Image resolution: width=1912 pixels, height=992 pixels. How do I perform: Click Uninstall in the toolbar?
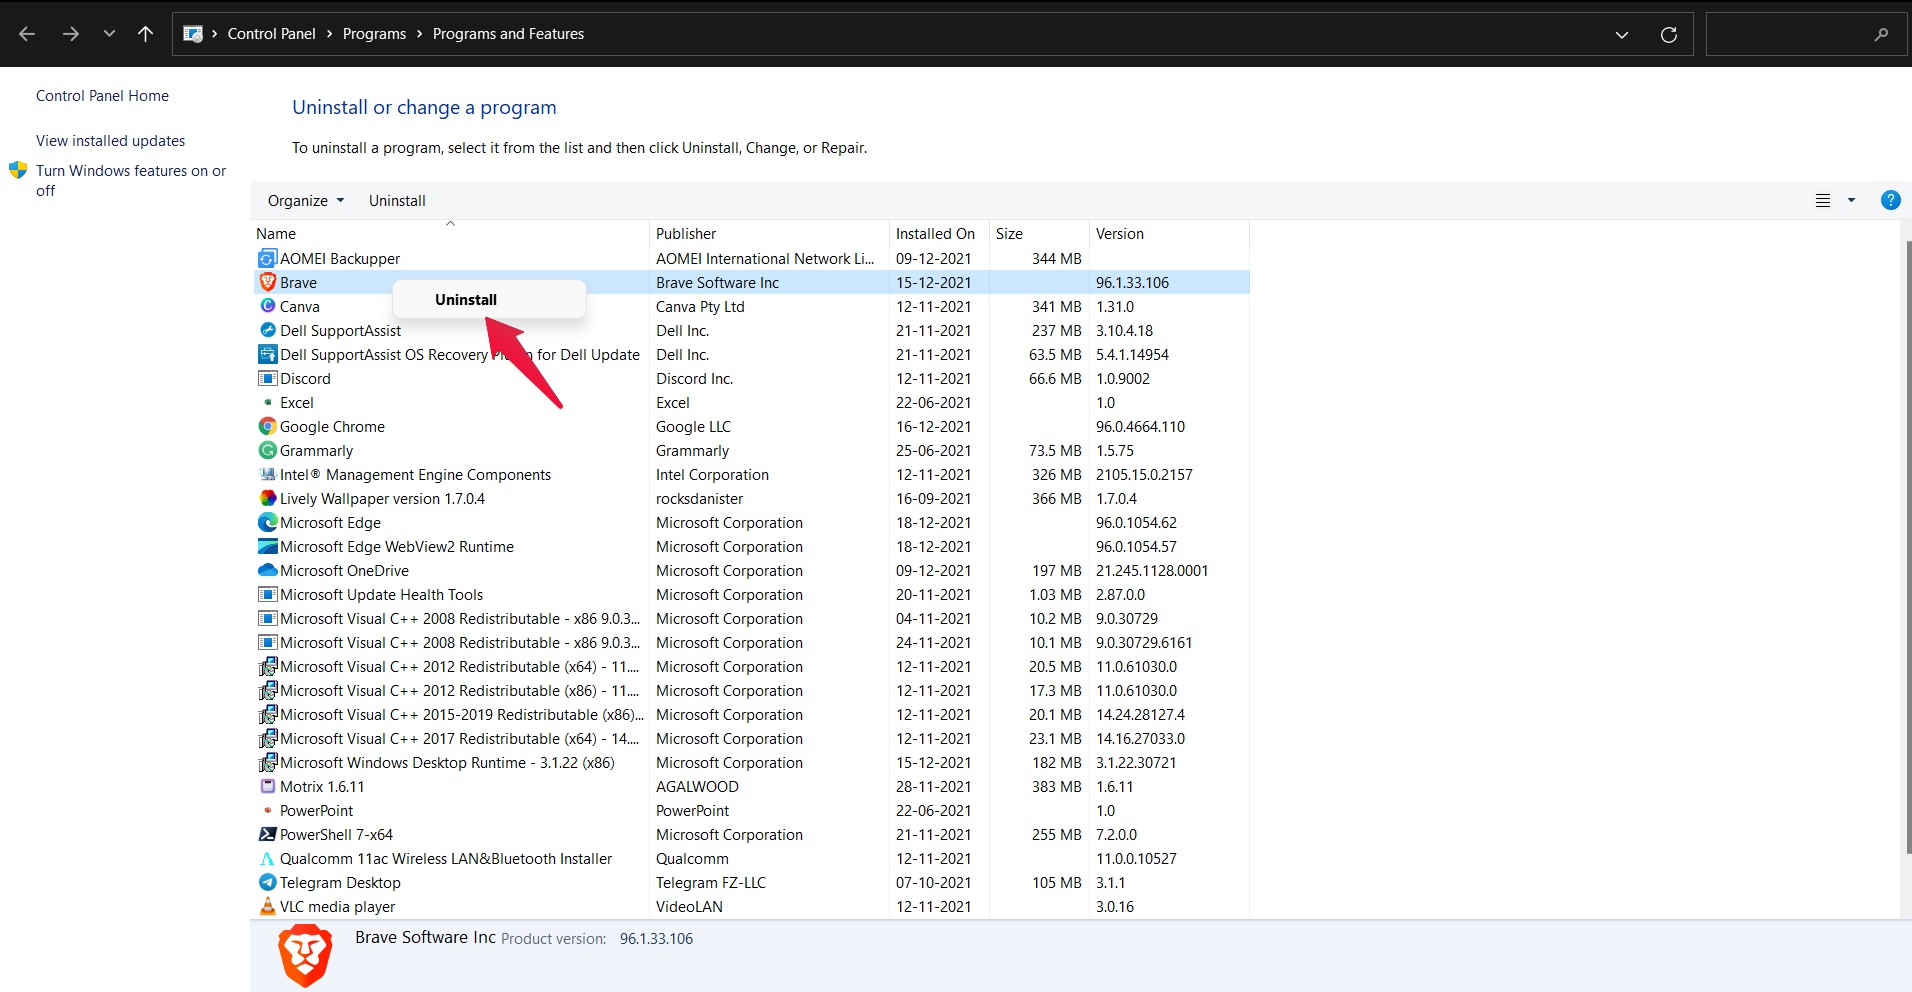(397, 200)
